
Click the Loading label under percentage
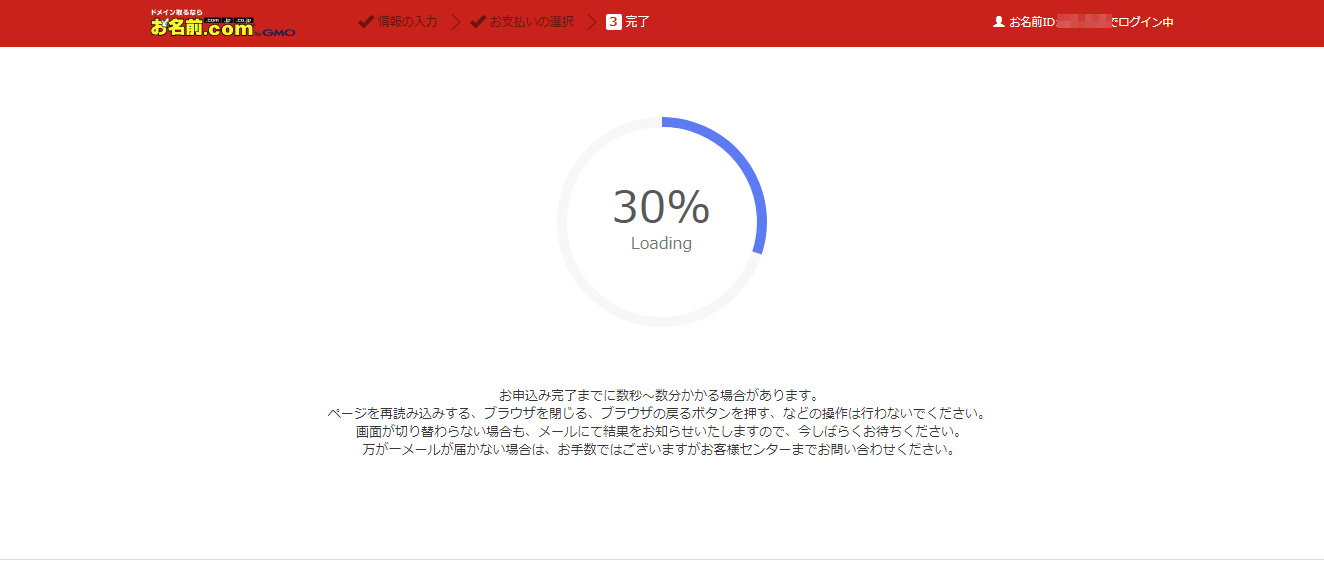[661, 243]
